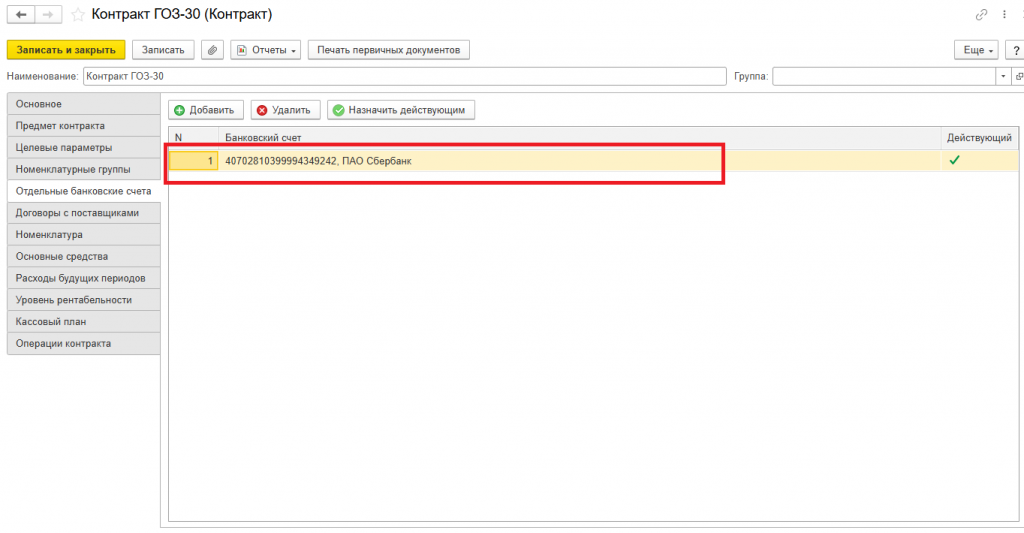1024x533 pixels.
Task: Click into the Наименование input field
Action: [404, 76]
